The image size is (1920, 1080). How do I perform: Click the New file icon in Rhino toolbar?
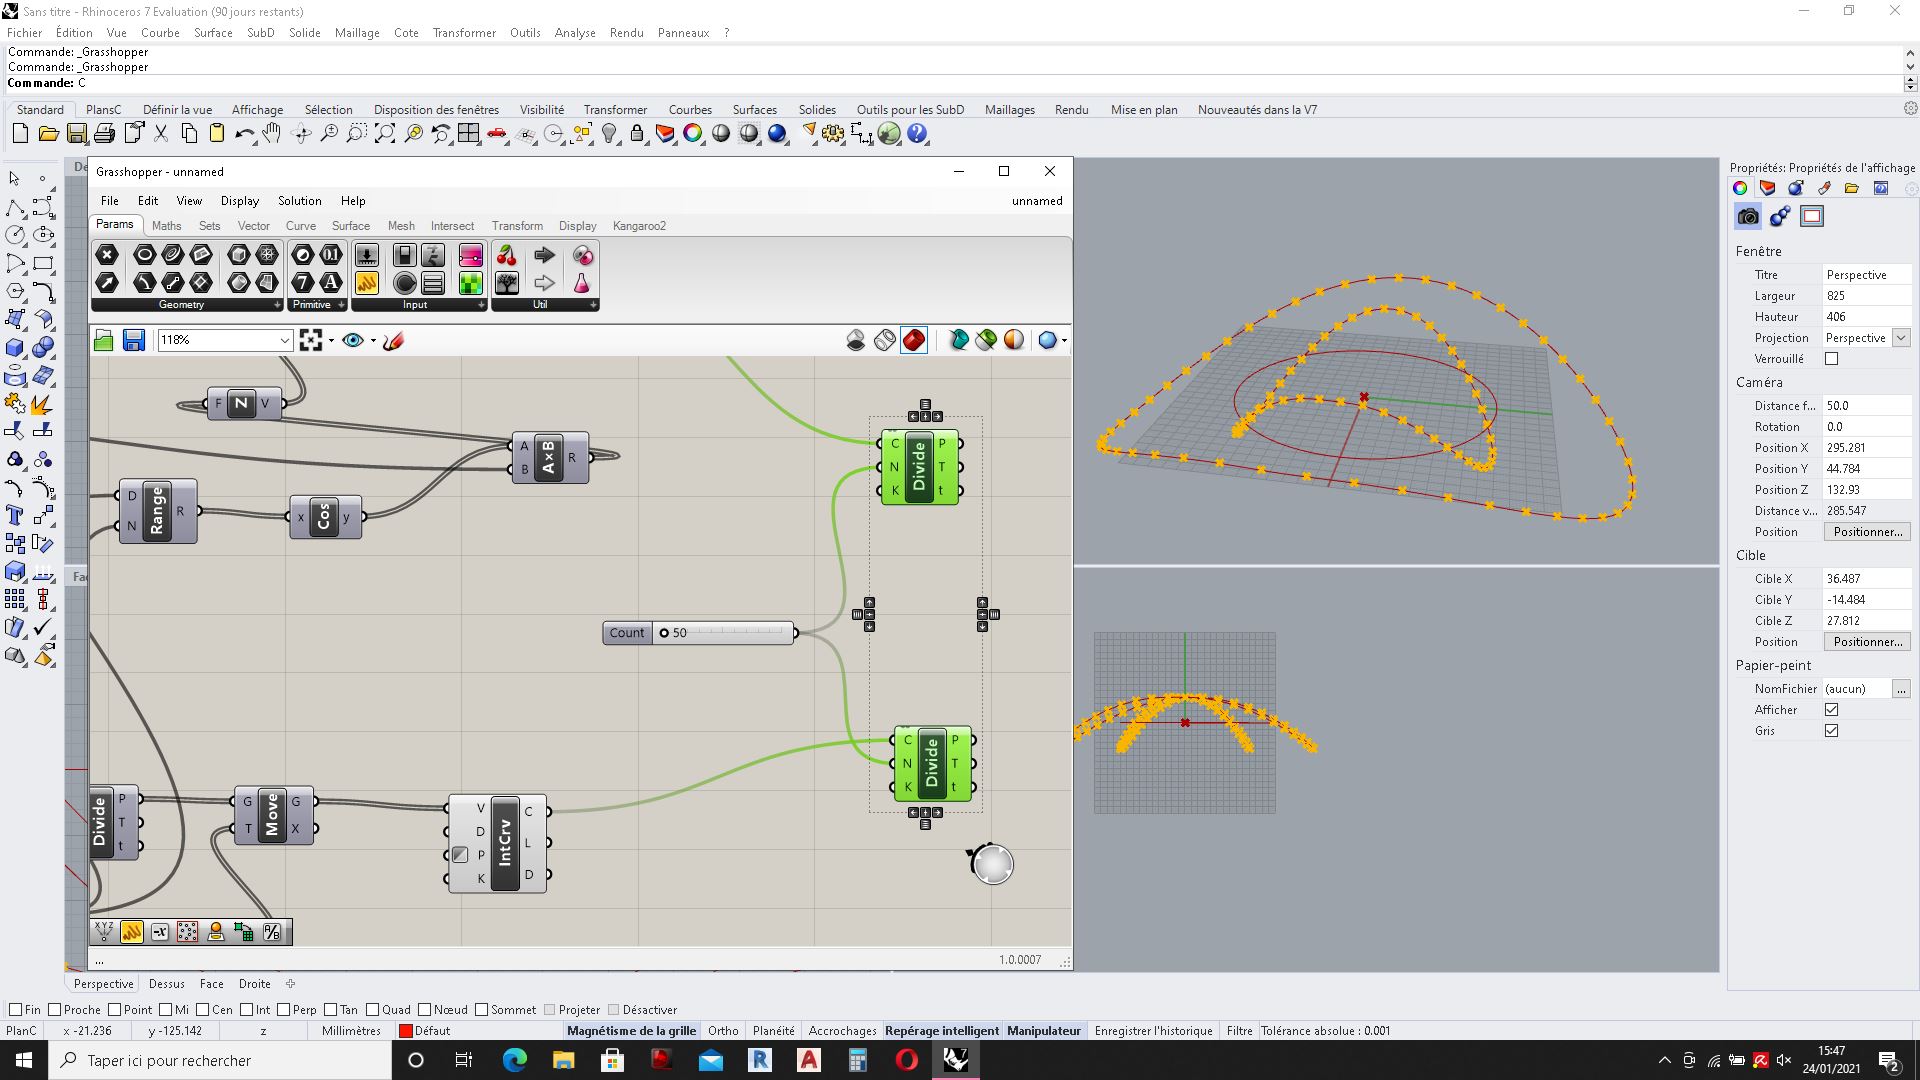(x=20, y=133)
